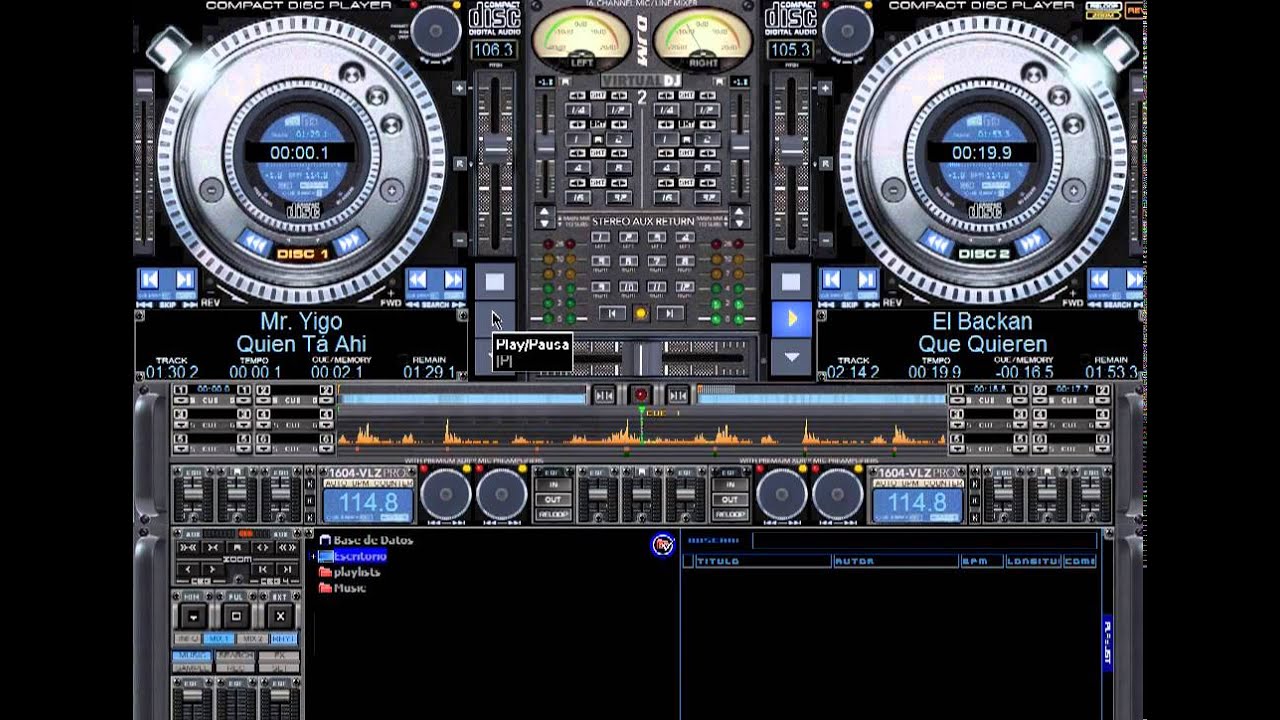Click the previous button left of yellow mixer light
The width and height of the screenshot is (1280, 720).
[x=612, y=313]
